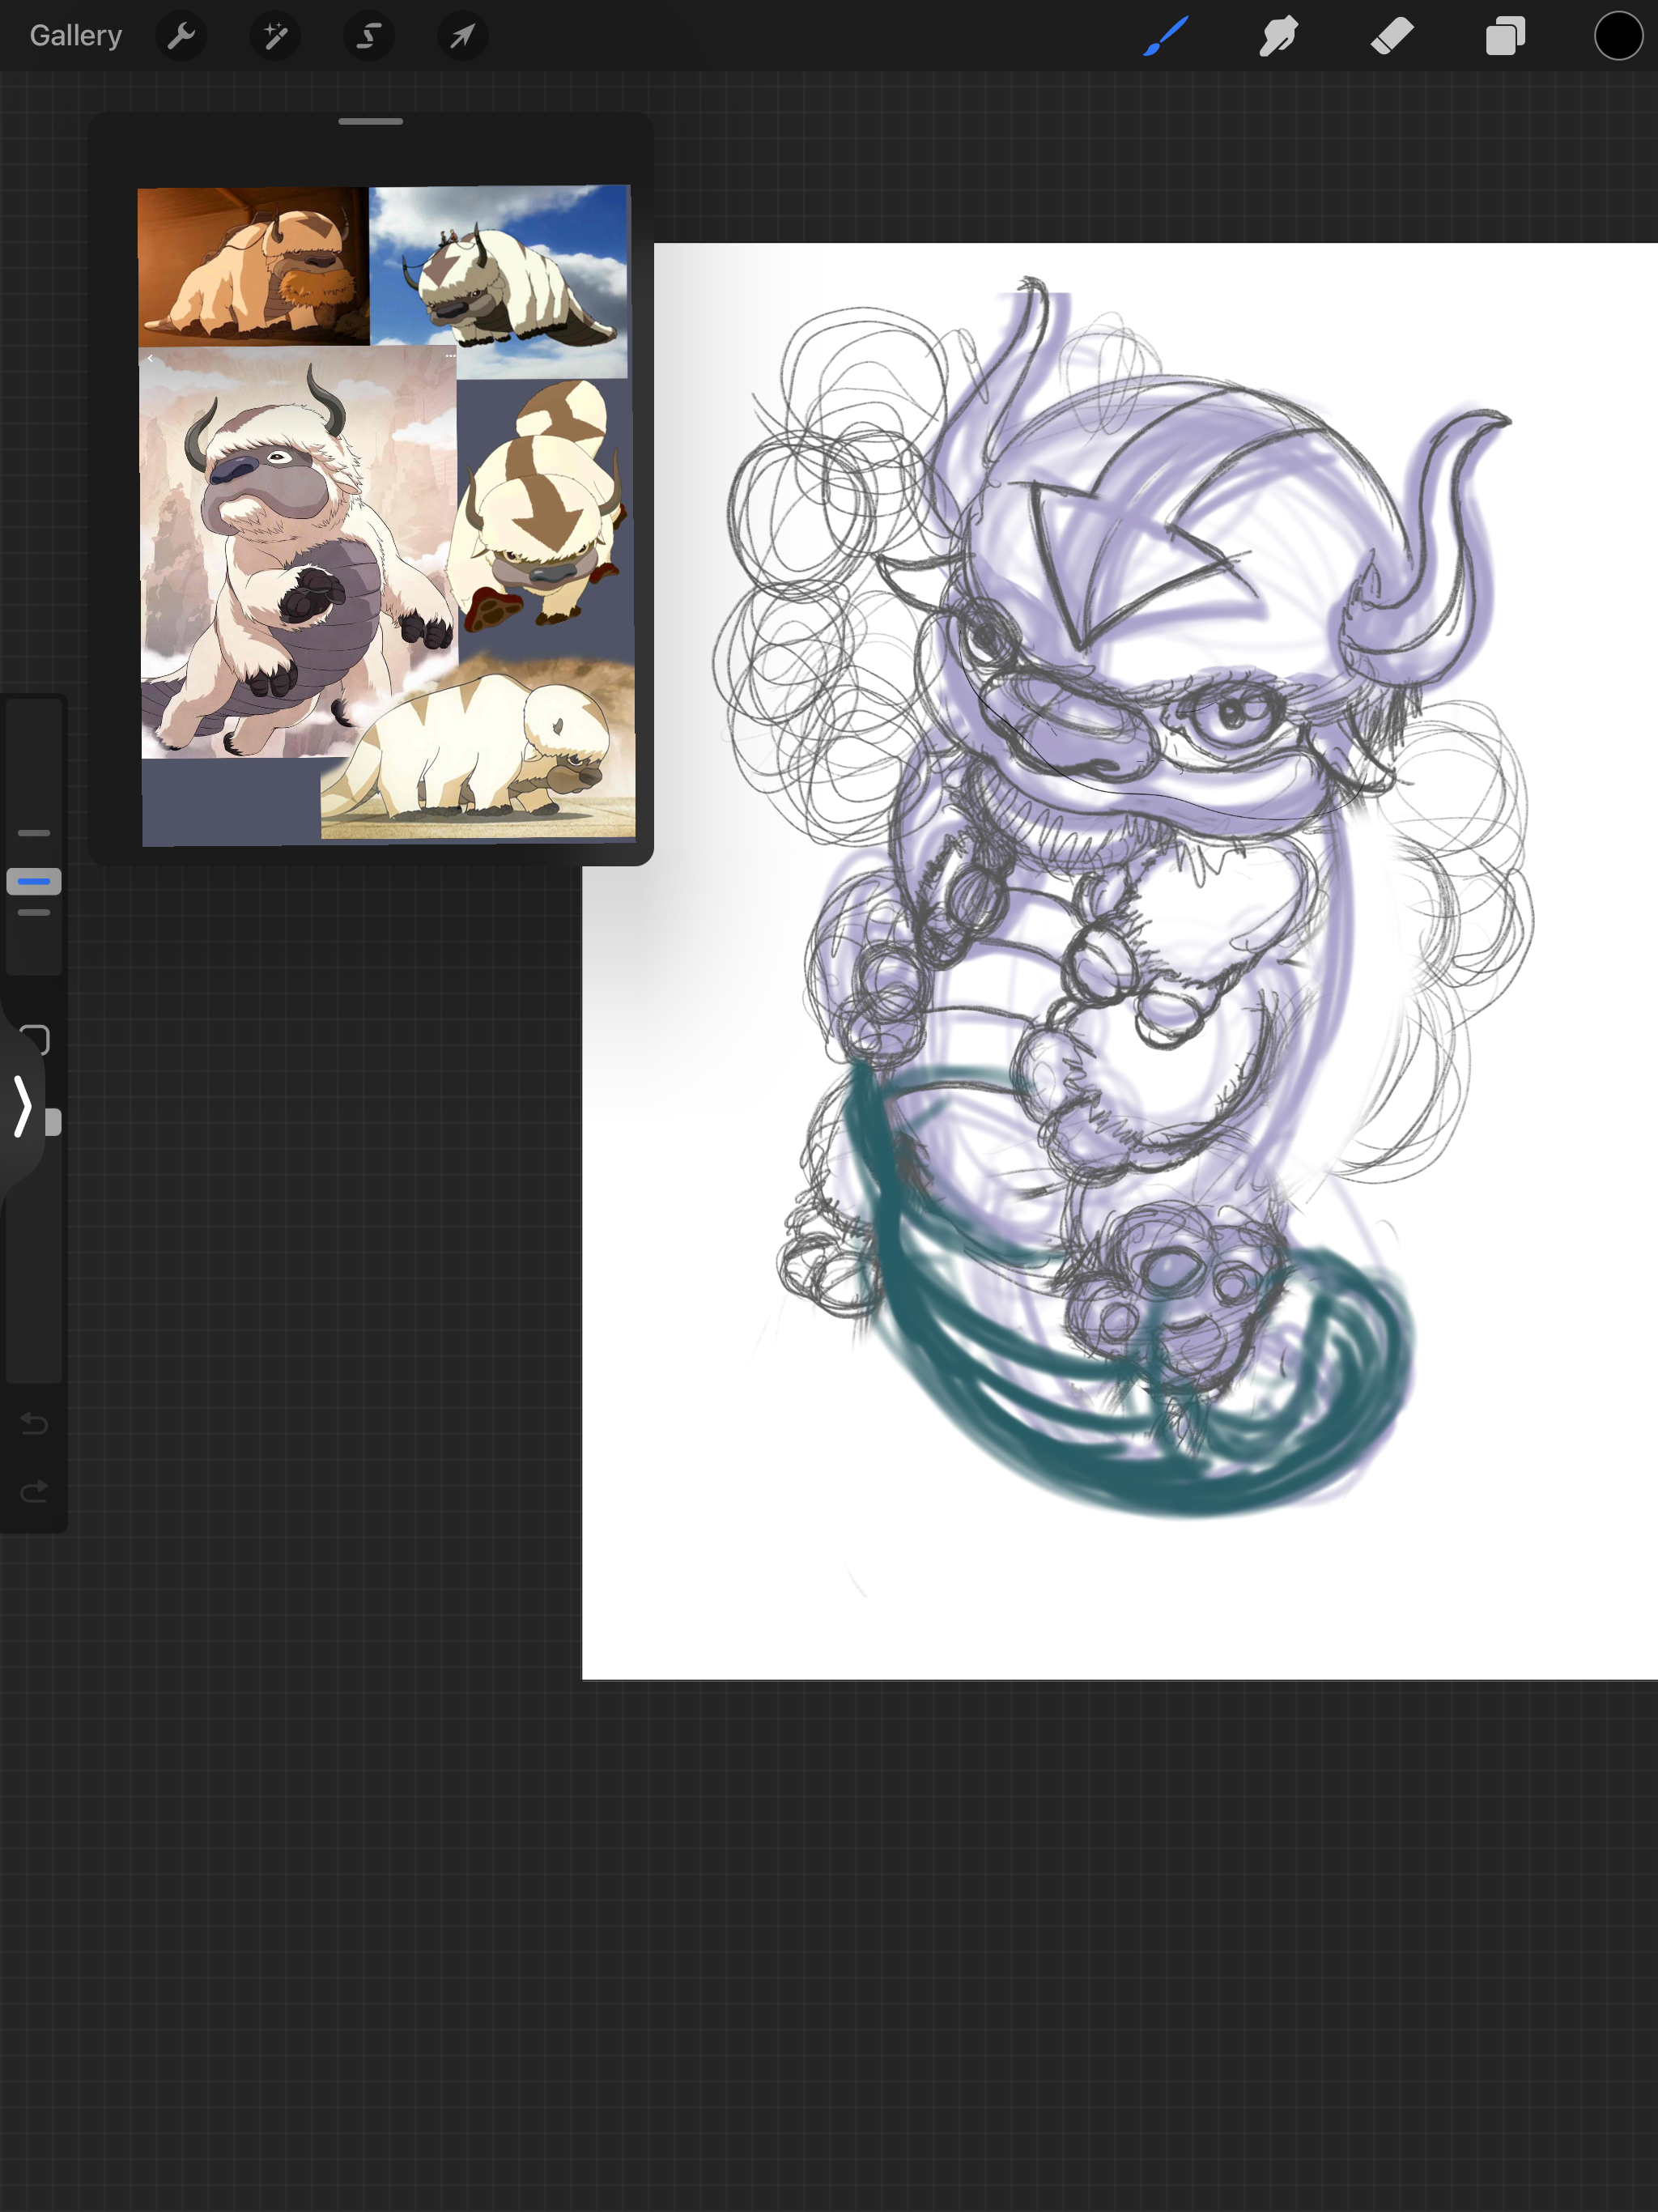
Task: Select the Smudge tool
Action: coord(1279,36)
